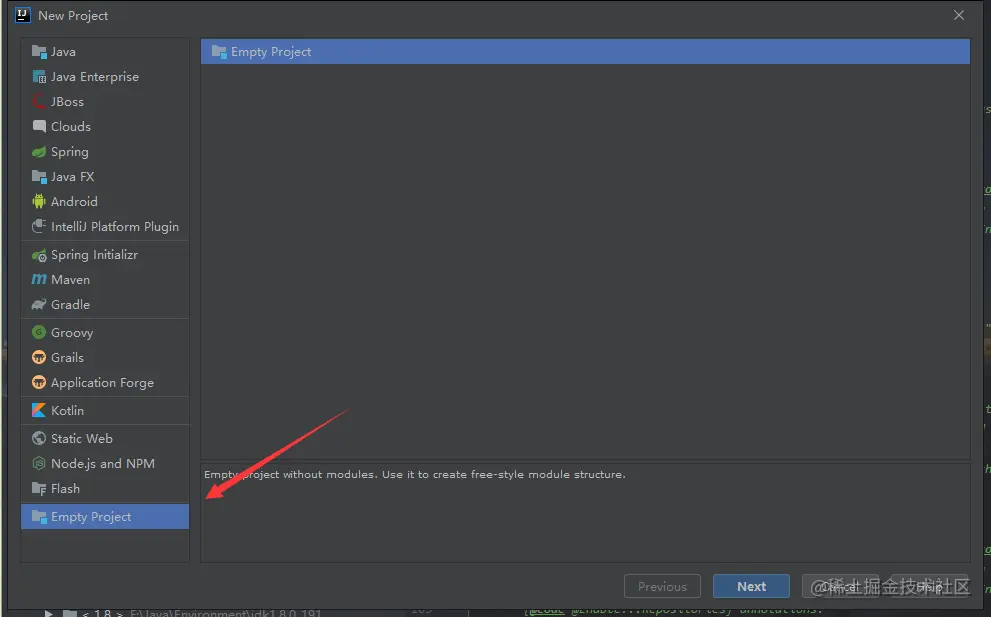
Task: Click the Java FX icon
Action: (x=39, y=177)
